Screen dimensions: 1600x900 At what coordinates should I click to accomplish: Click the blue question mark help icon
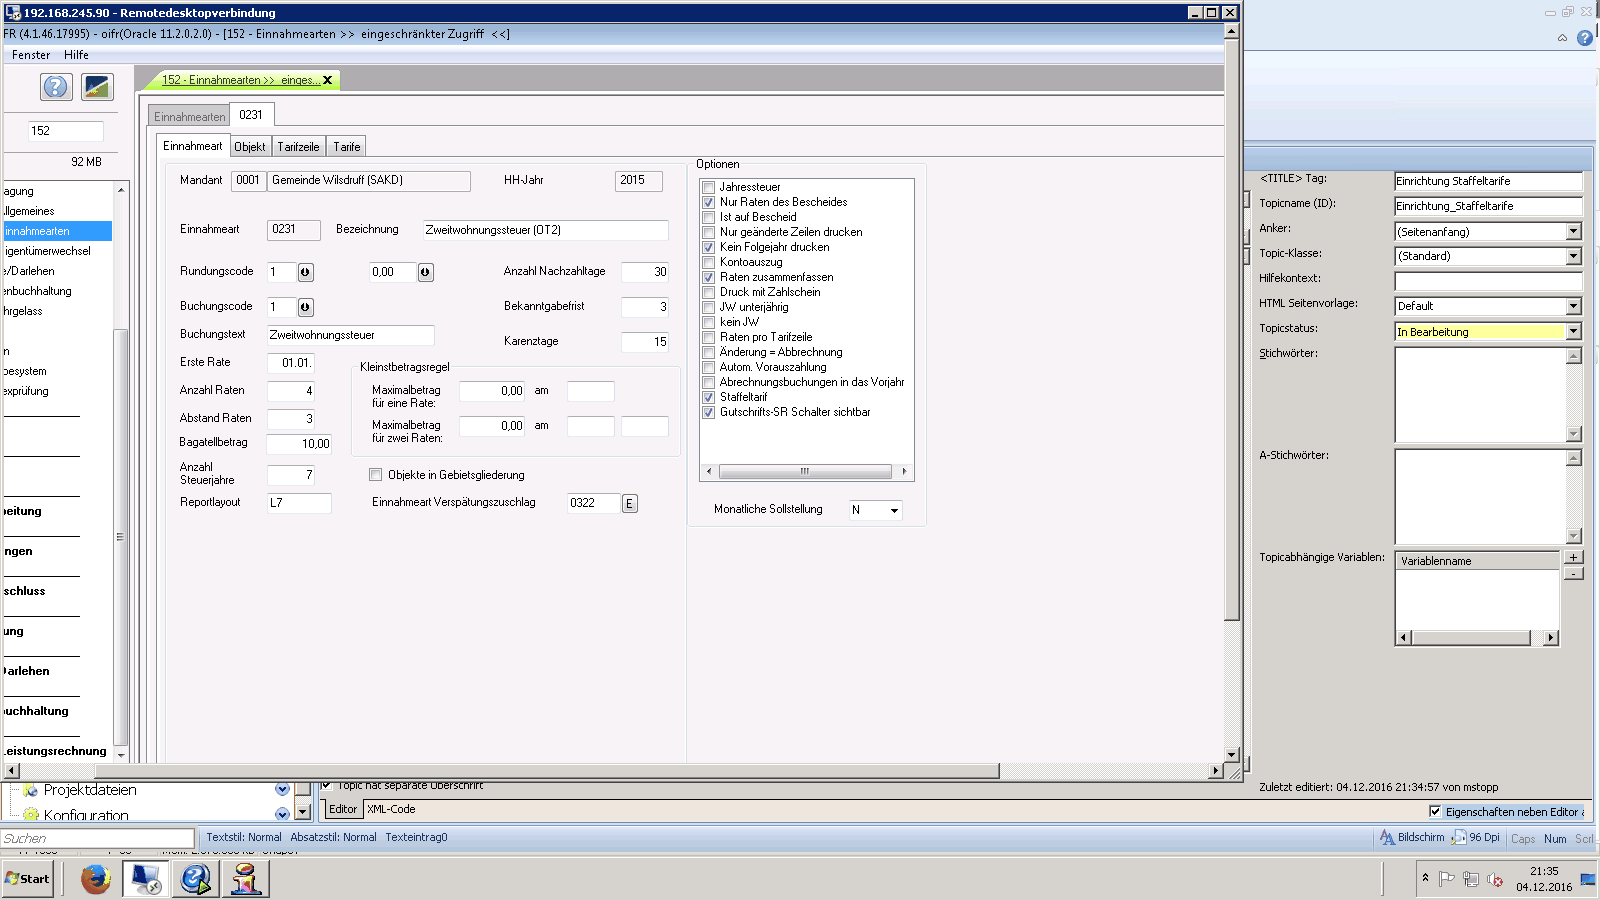[56, 87]
